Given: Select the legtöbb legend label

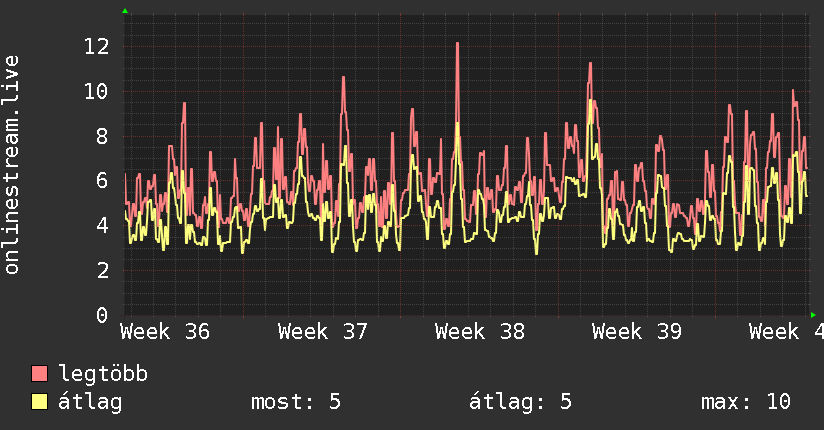Looking at the screenshot, I should tap(103, 374).
